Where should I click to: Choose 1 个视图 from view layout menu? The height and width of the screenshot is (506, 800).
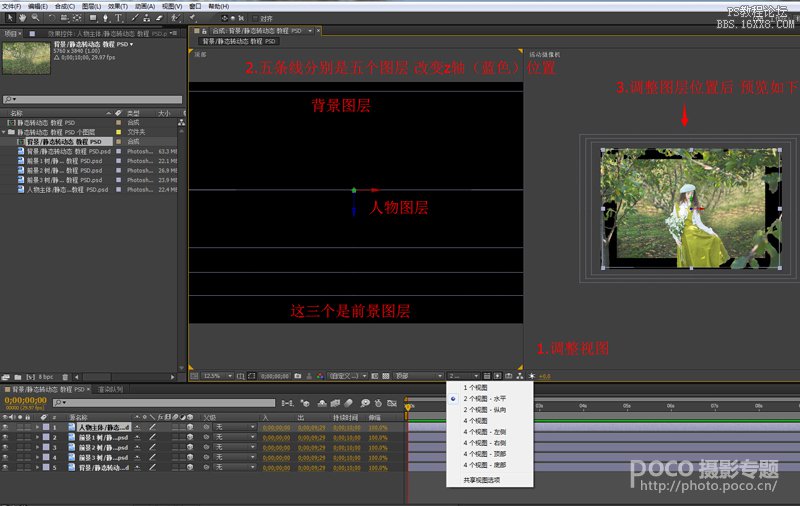[475, 388]
